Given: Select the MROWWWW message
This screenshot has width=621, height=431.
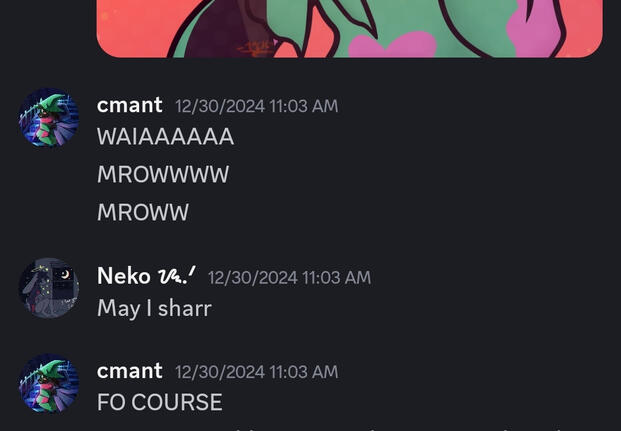Looking at the screenshot, I should 163,174.
